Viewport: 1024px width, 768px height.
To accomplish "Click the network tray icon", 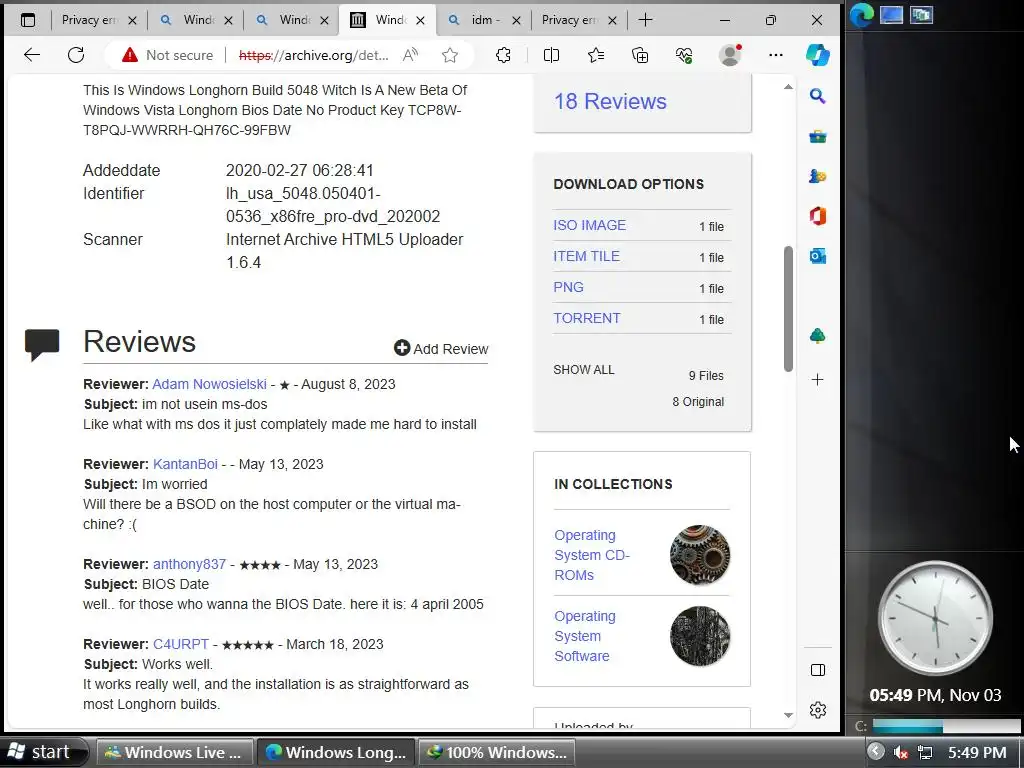I will point(924,752).
